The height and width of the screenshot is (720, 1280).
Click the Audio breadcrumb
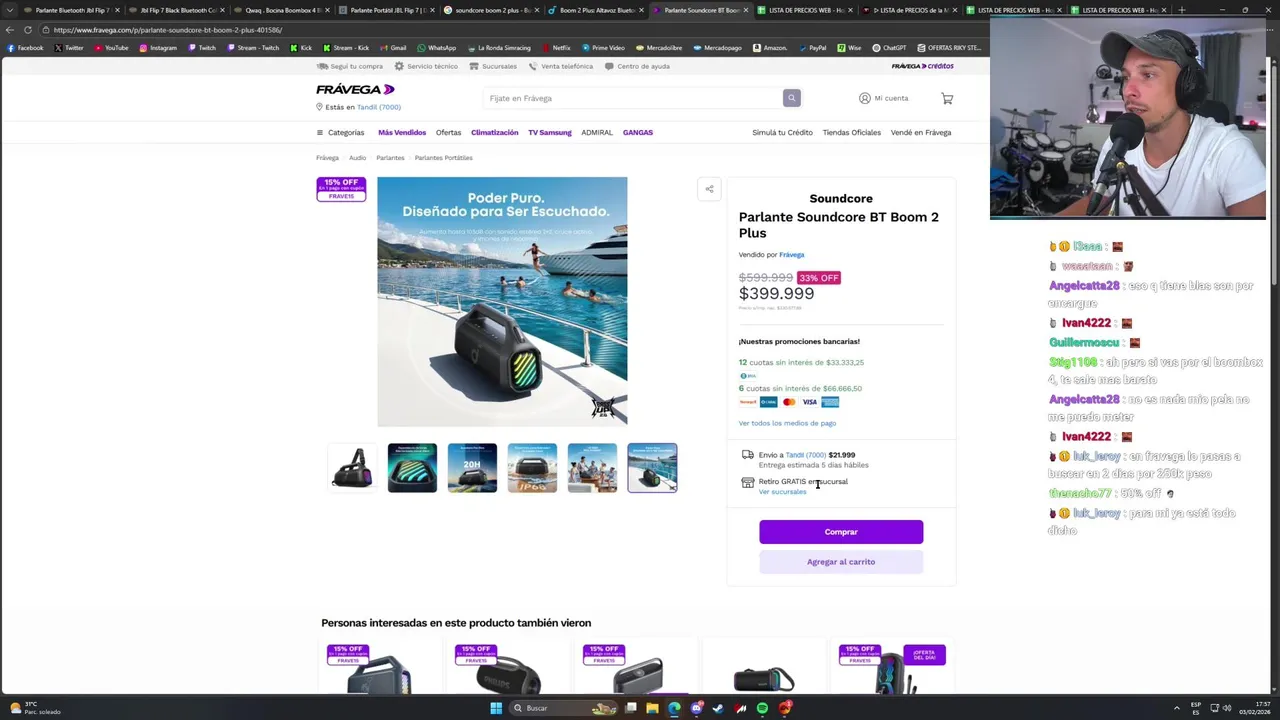tap(357, 158)
